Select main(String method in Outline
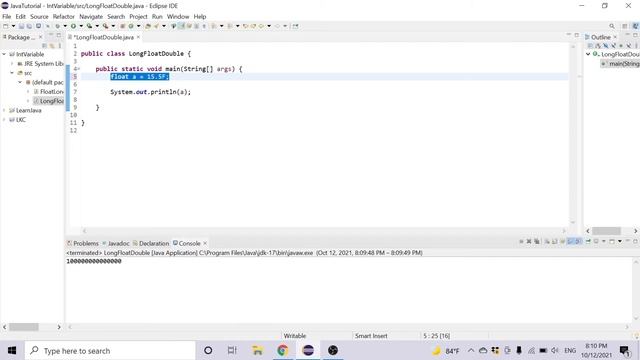 620,64
